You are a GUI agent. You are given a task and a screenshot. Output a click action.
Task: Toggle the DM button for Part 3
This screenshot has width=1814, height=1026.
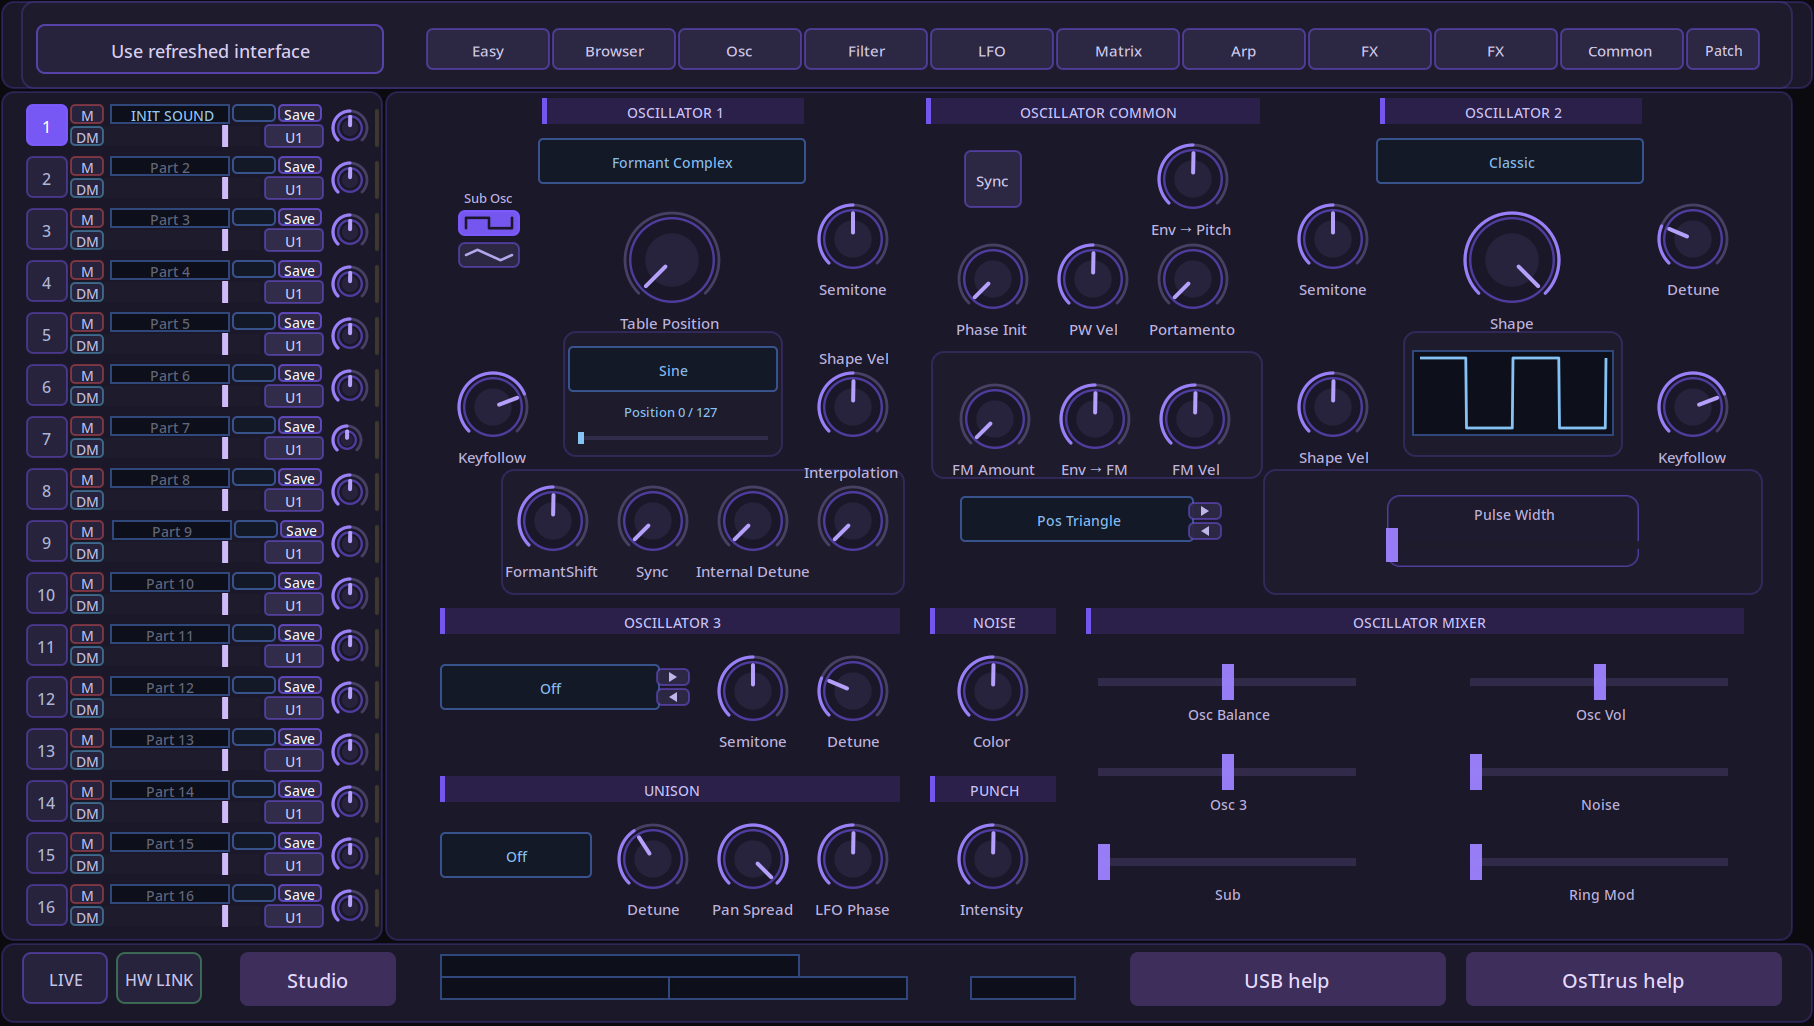(x=87, y=241)
